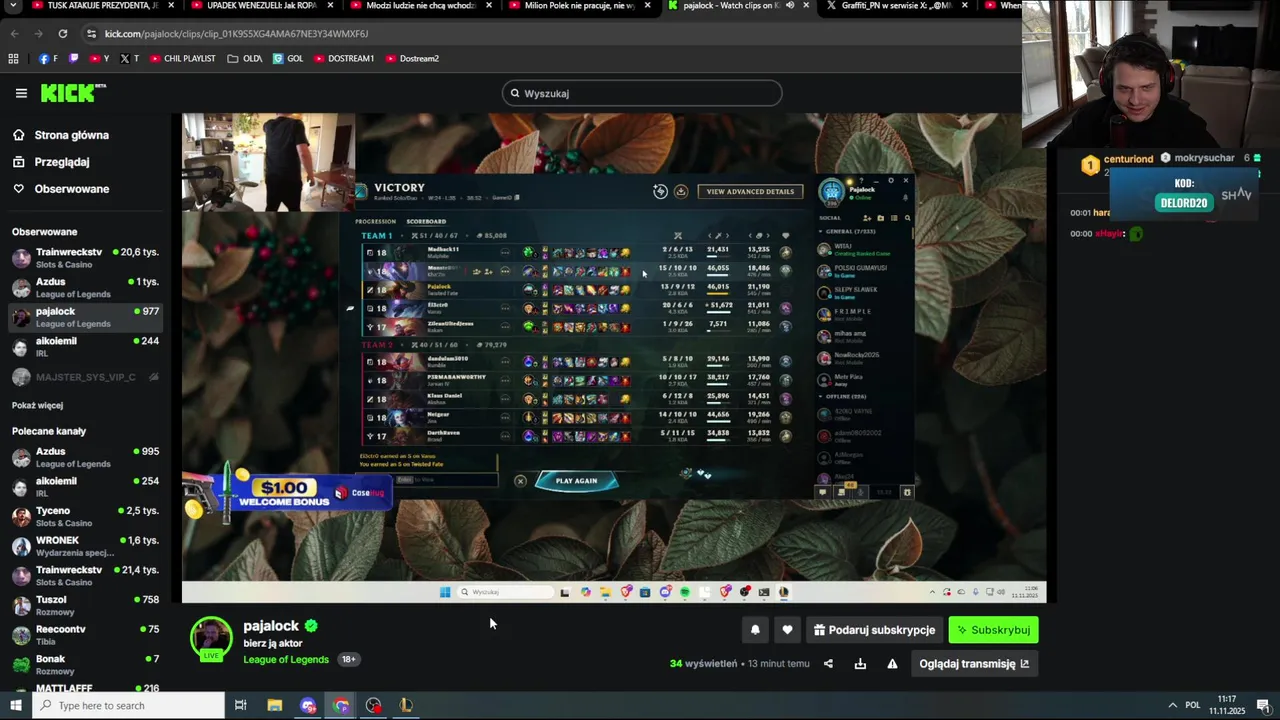The width and height of the screenshot is (1280, 720).
Task: Click the Chrome address bar URL
Action: coord(236,33)
